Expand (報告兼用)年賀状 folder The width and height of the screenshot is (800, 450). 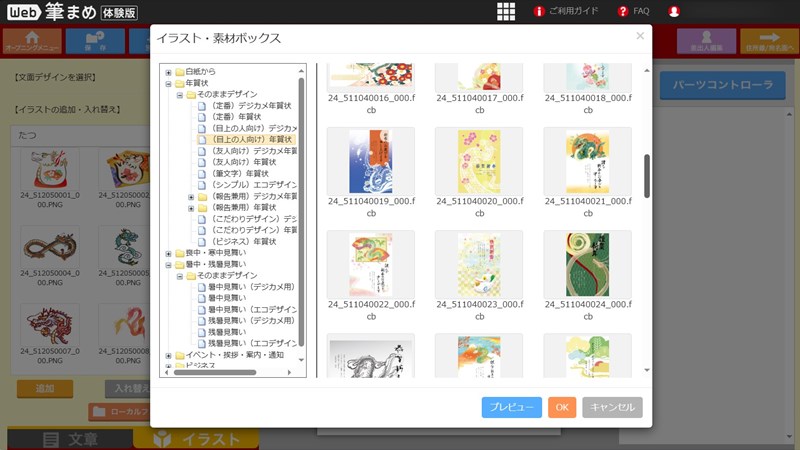191,208
